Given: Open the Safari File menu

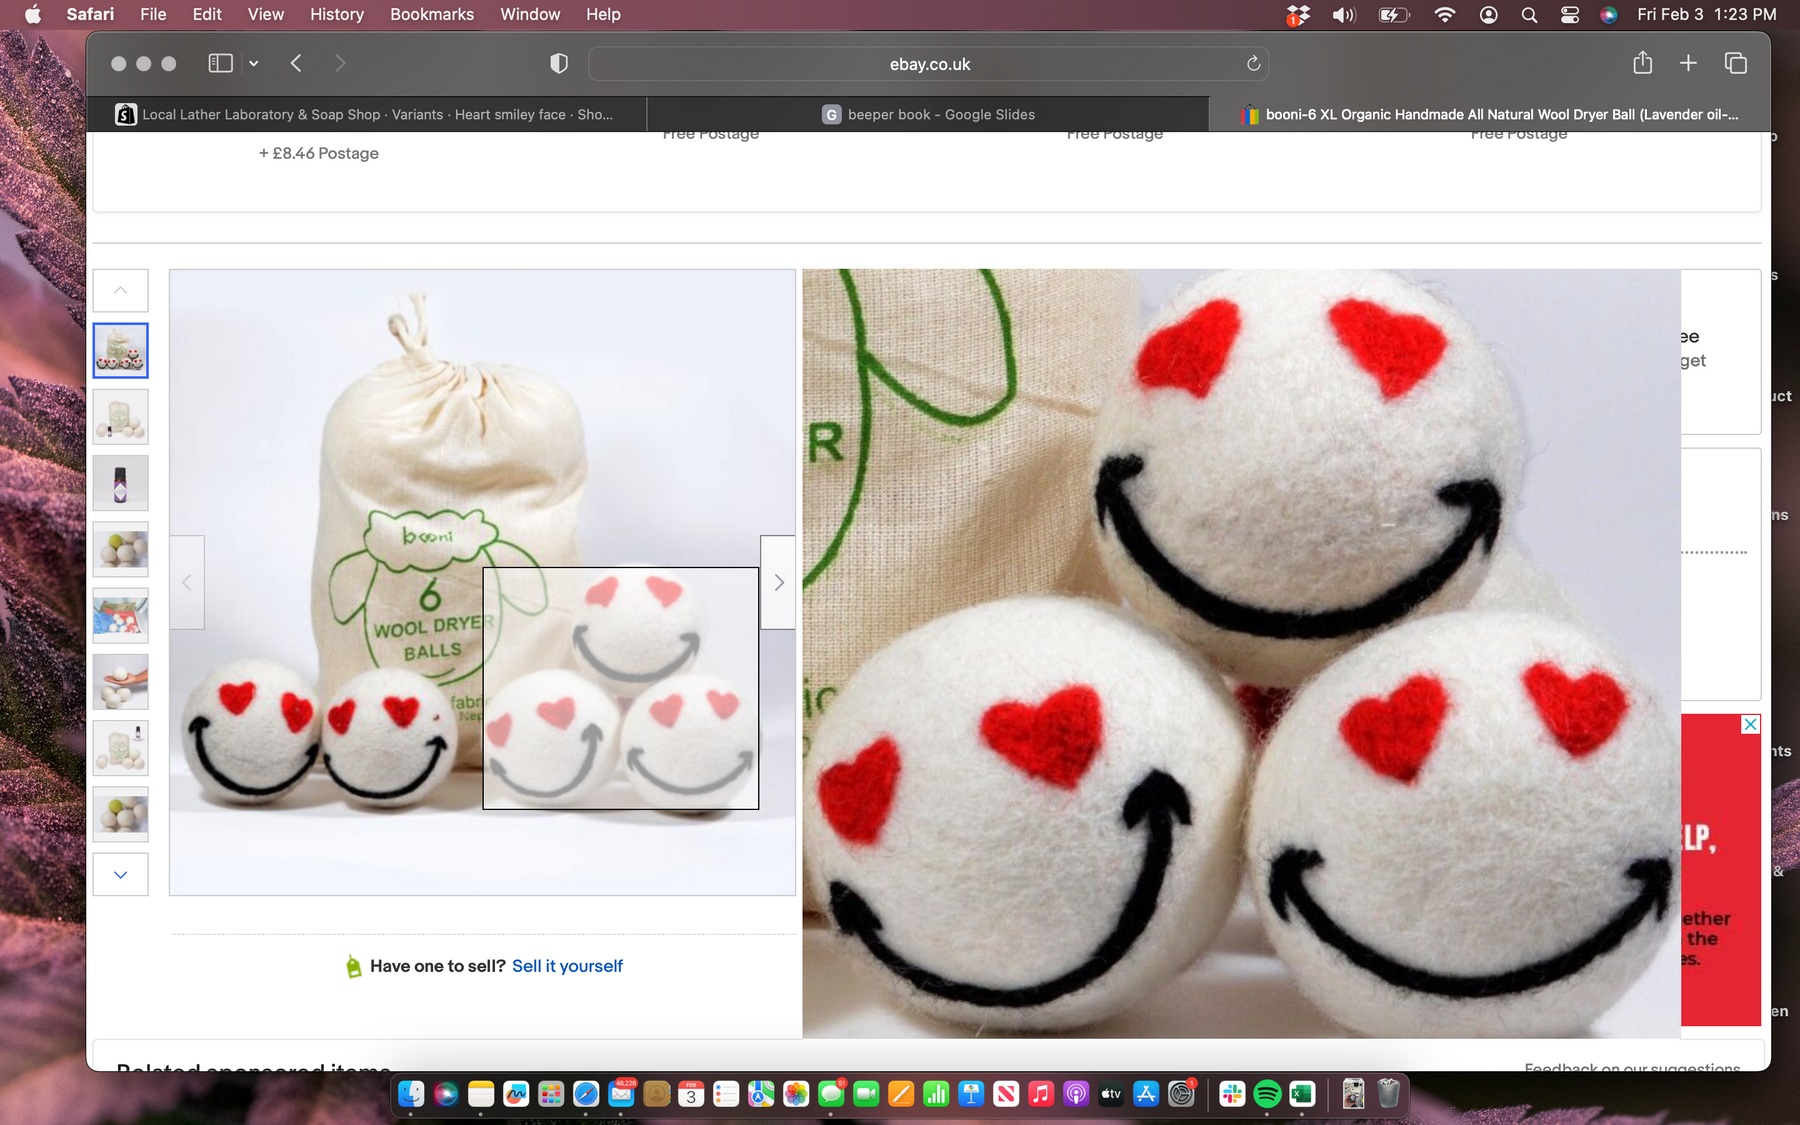Looking at the screenshot, I should point(153,14).
